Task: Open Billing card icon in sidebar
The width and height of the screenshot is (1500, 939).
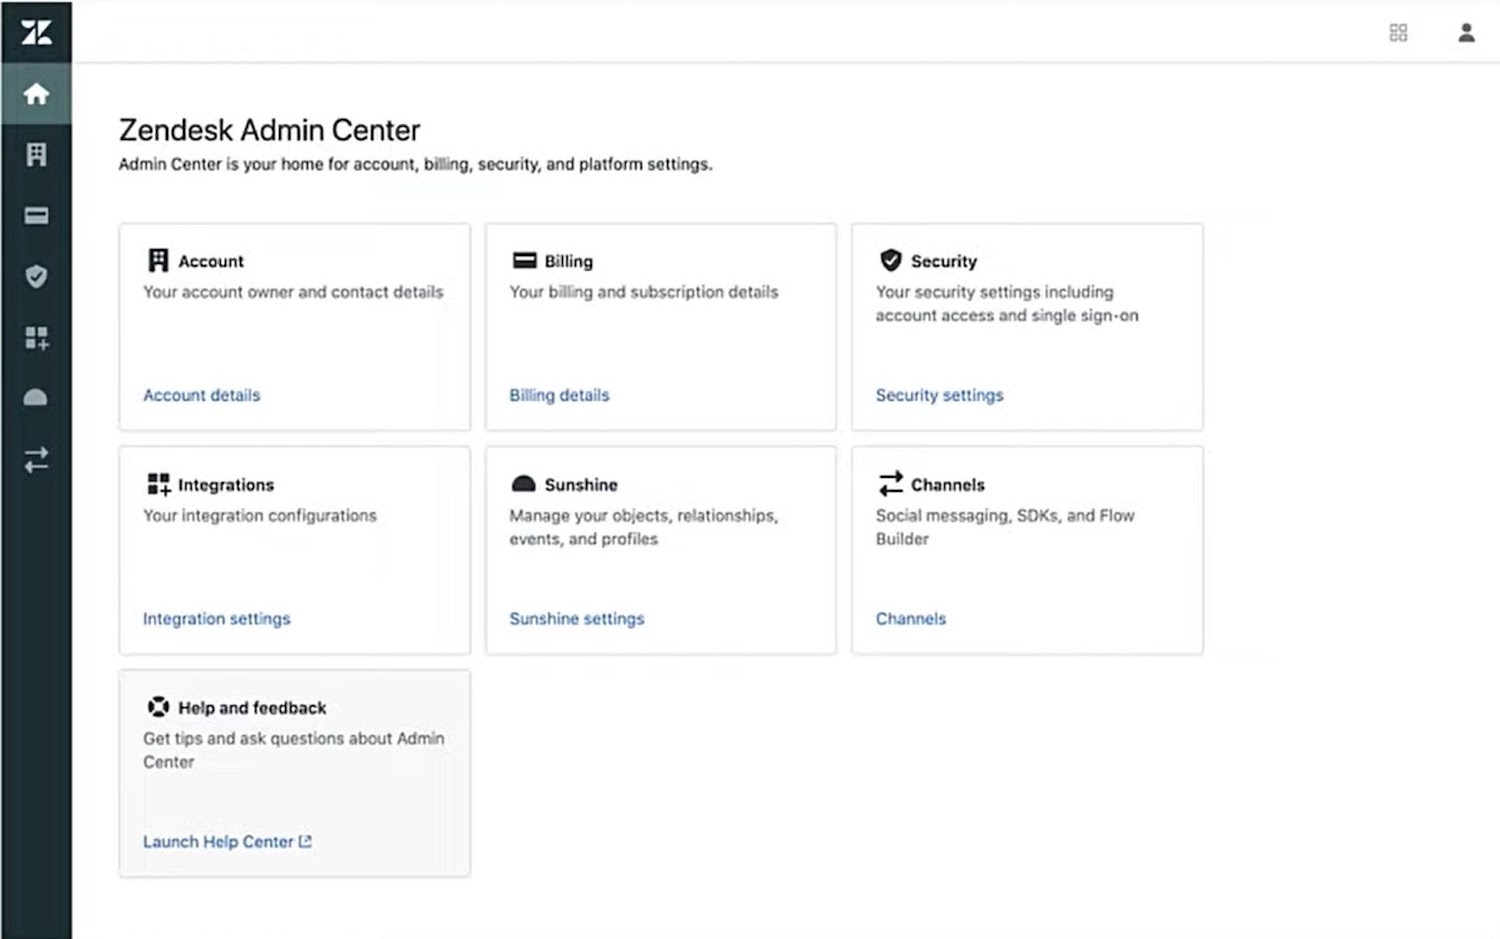Action: pos(36,216)
